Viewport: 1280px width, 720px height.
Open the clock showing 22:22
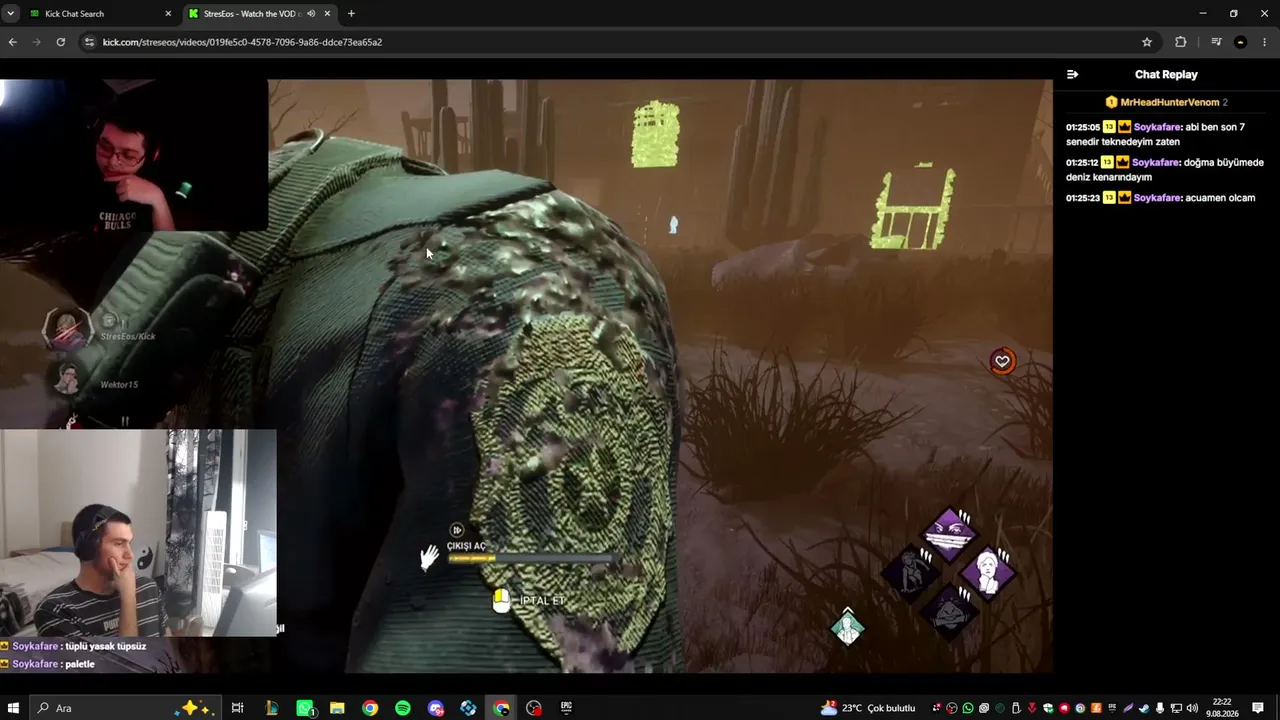click(x=1221, y=708)
